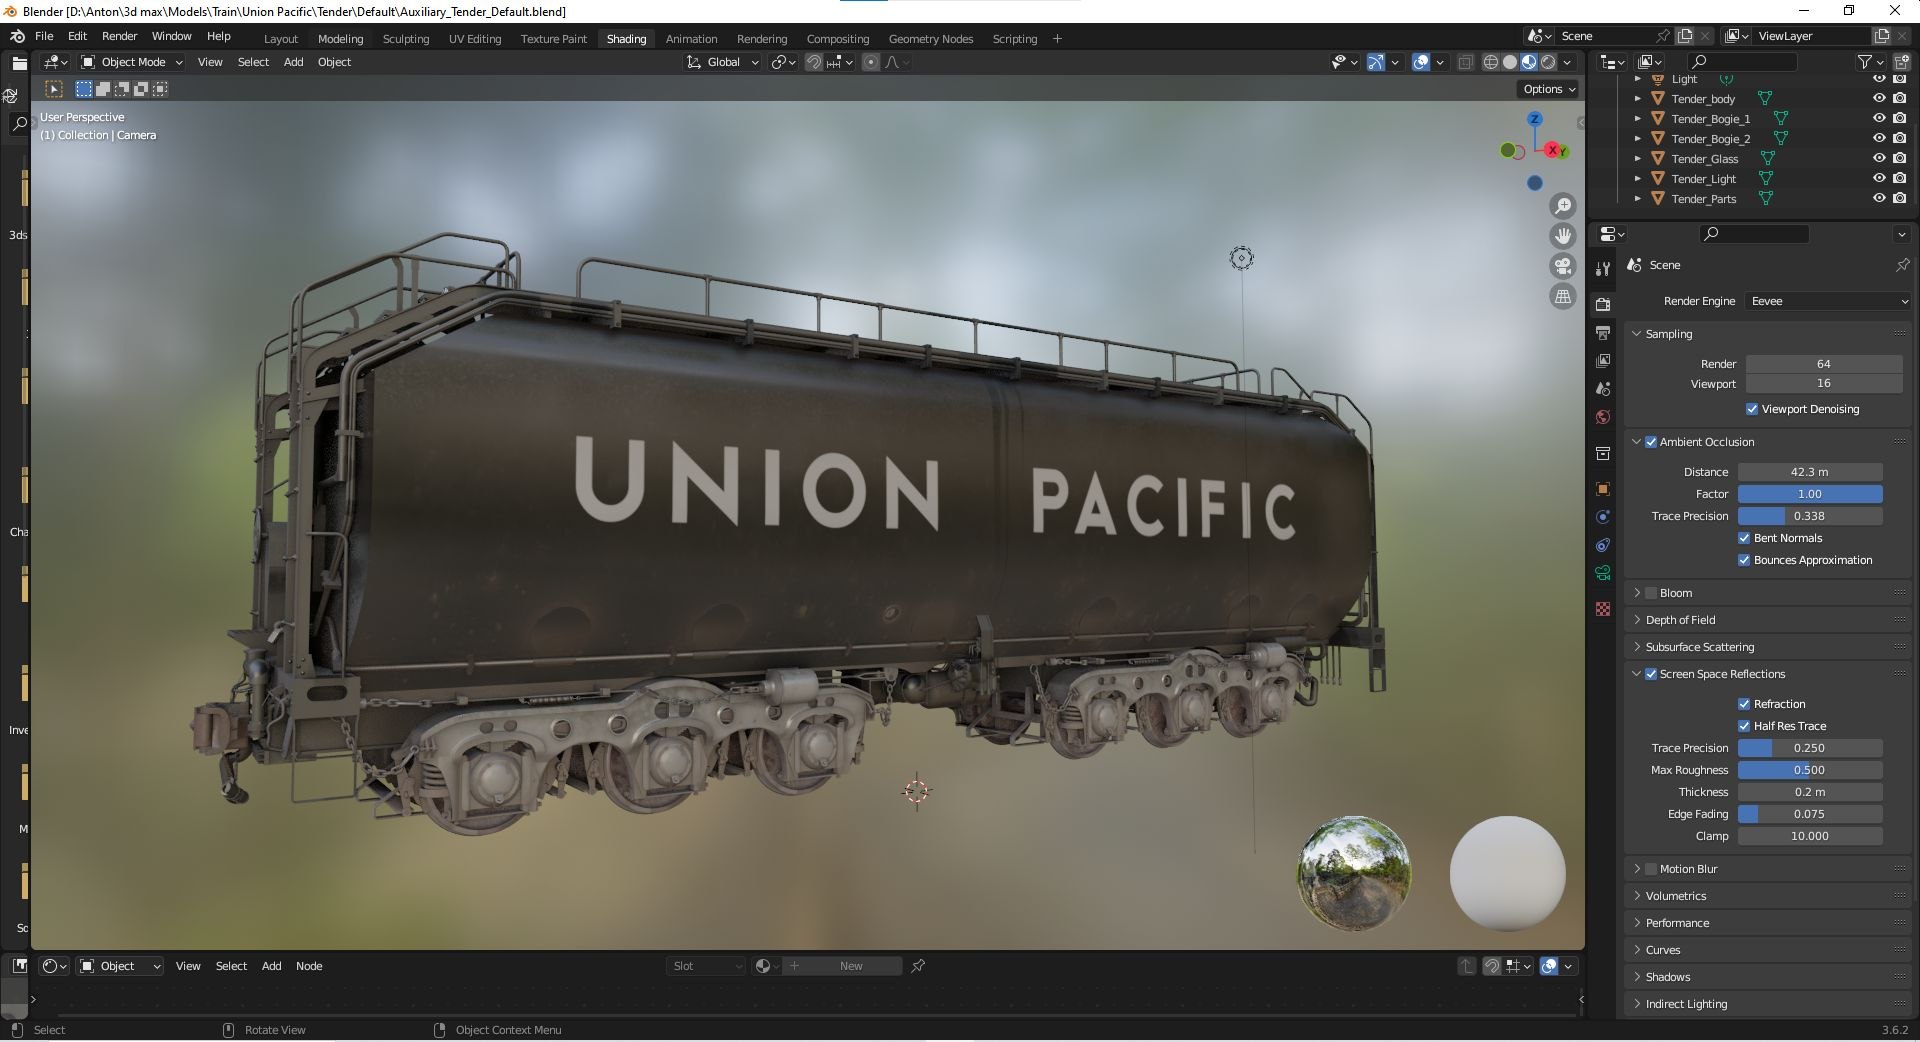The image size is (1920, 1042).
Task: Open the File menu
Action: pos(44,36)
